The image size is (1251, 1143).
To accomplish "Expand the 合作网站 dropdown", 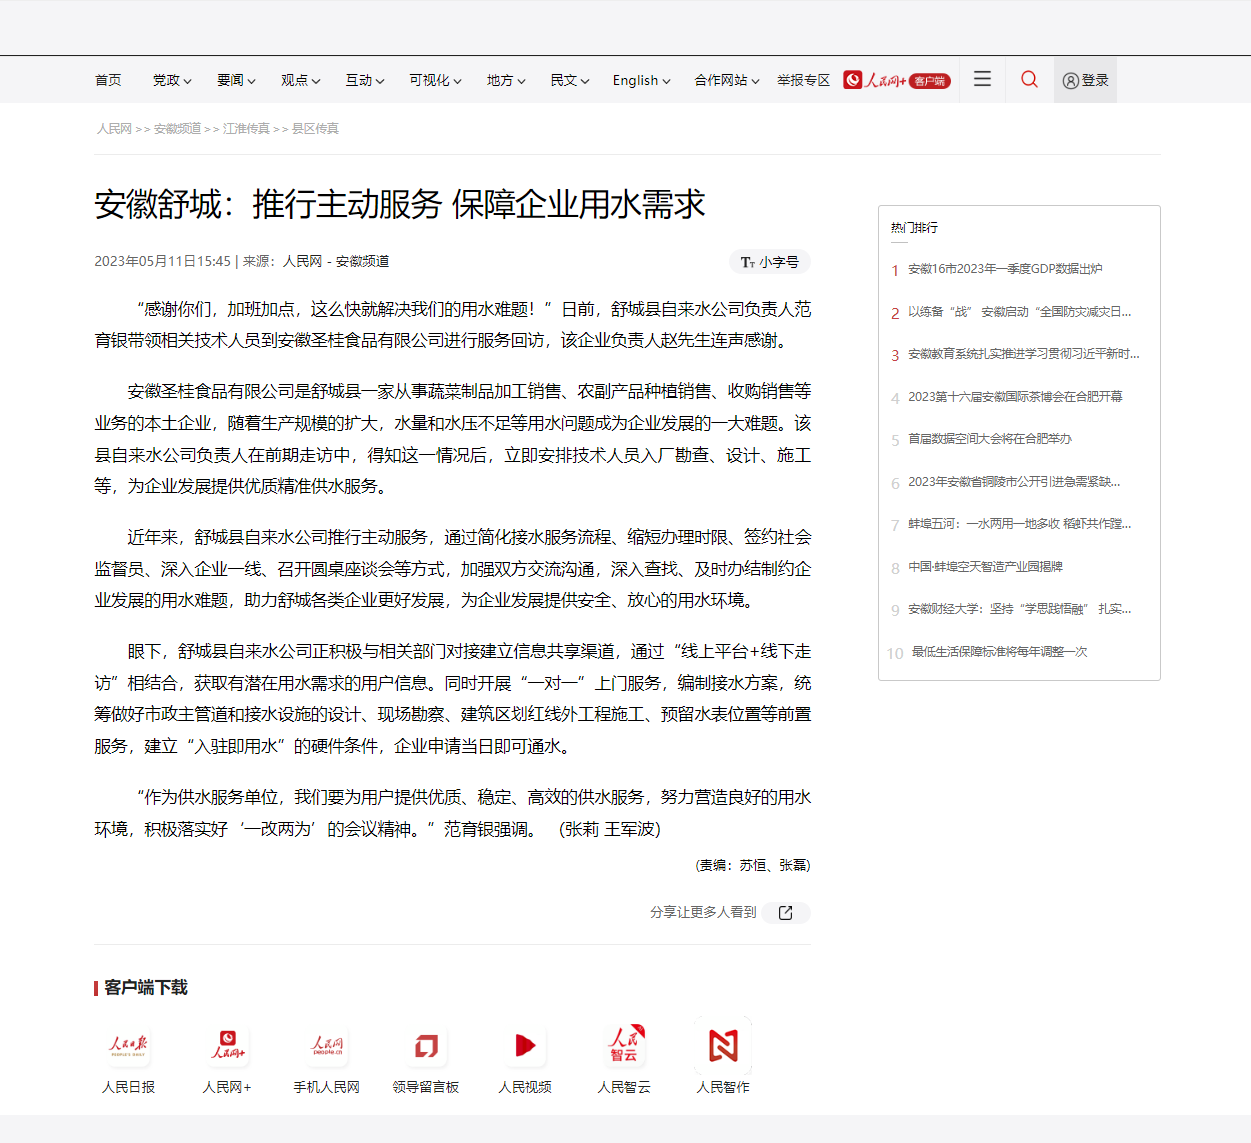I will (x=727, y=81).
